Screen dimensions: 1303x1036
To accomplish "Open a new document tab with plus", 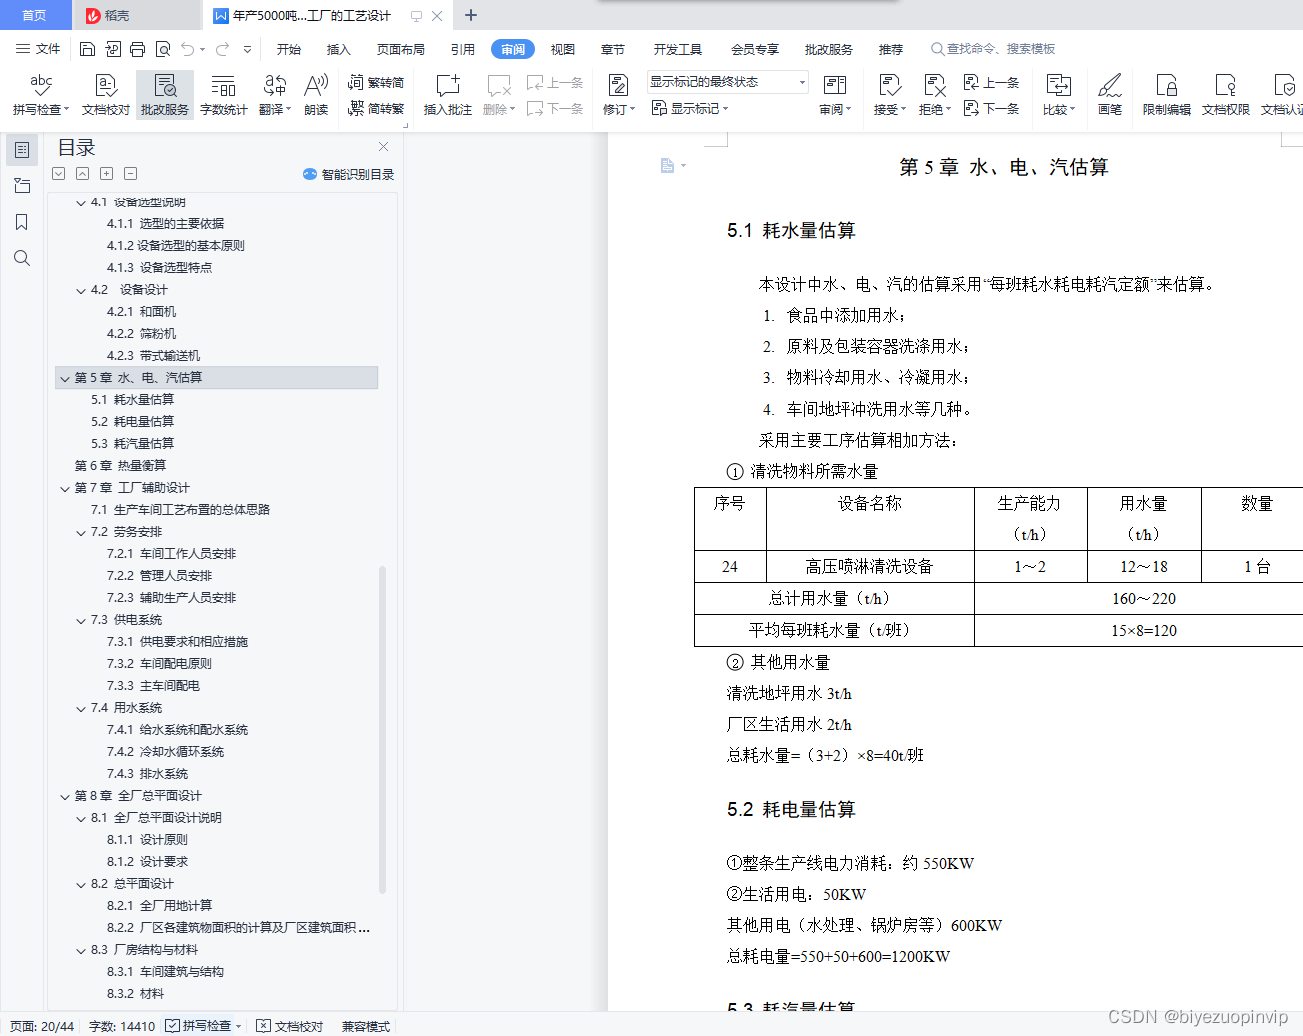I will [471, 15].
